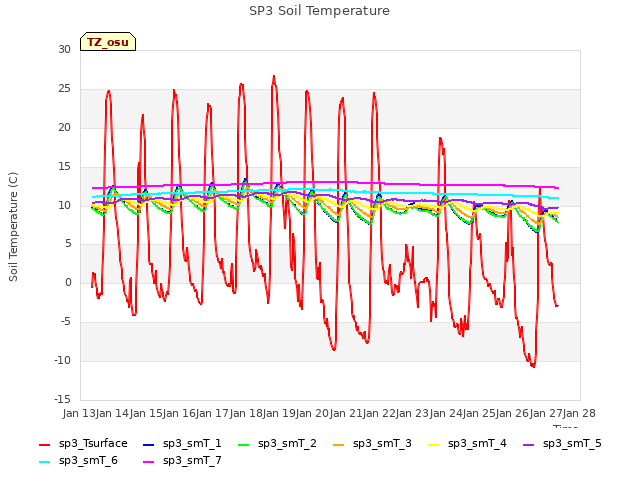Viewport: 640px width, 480px height.
Task: Click the -10 tick on the y-axis
Action: 62,360
